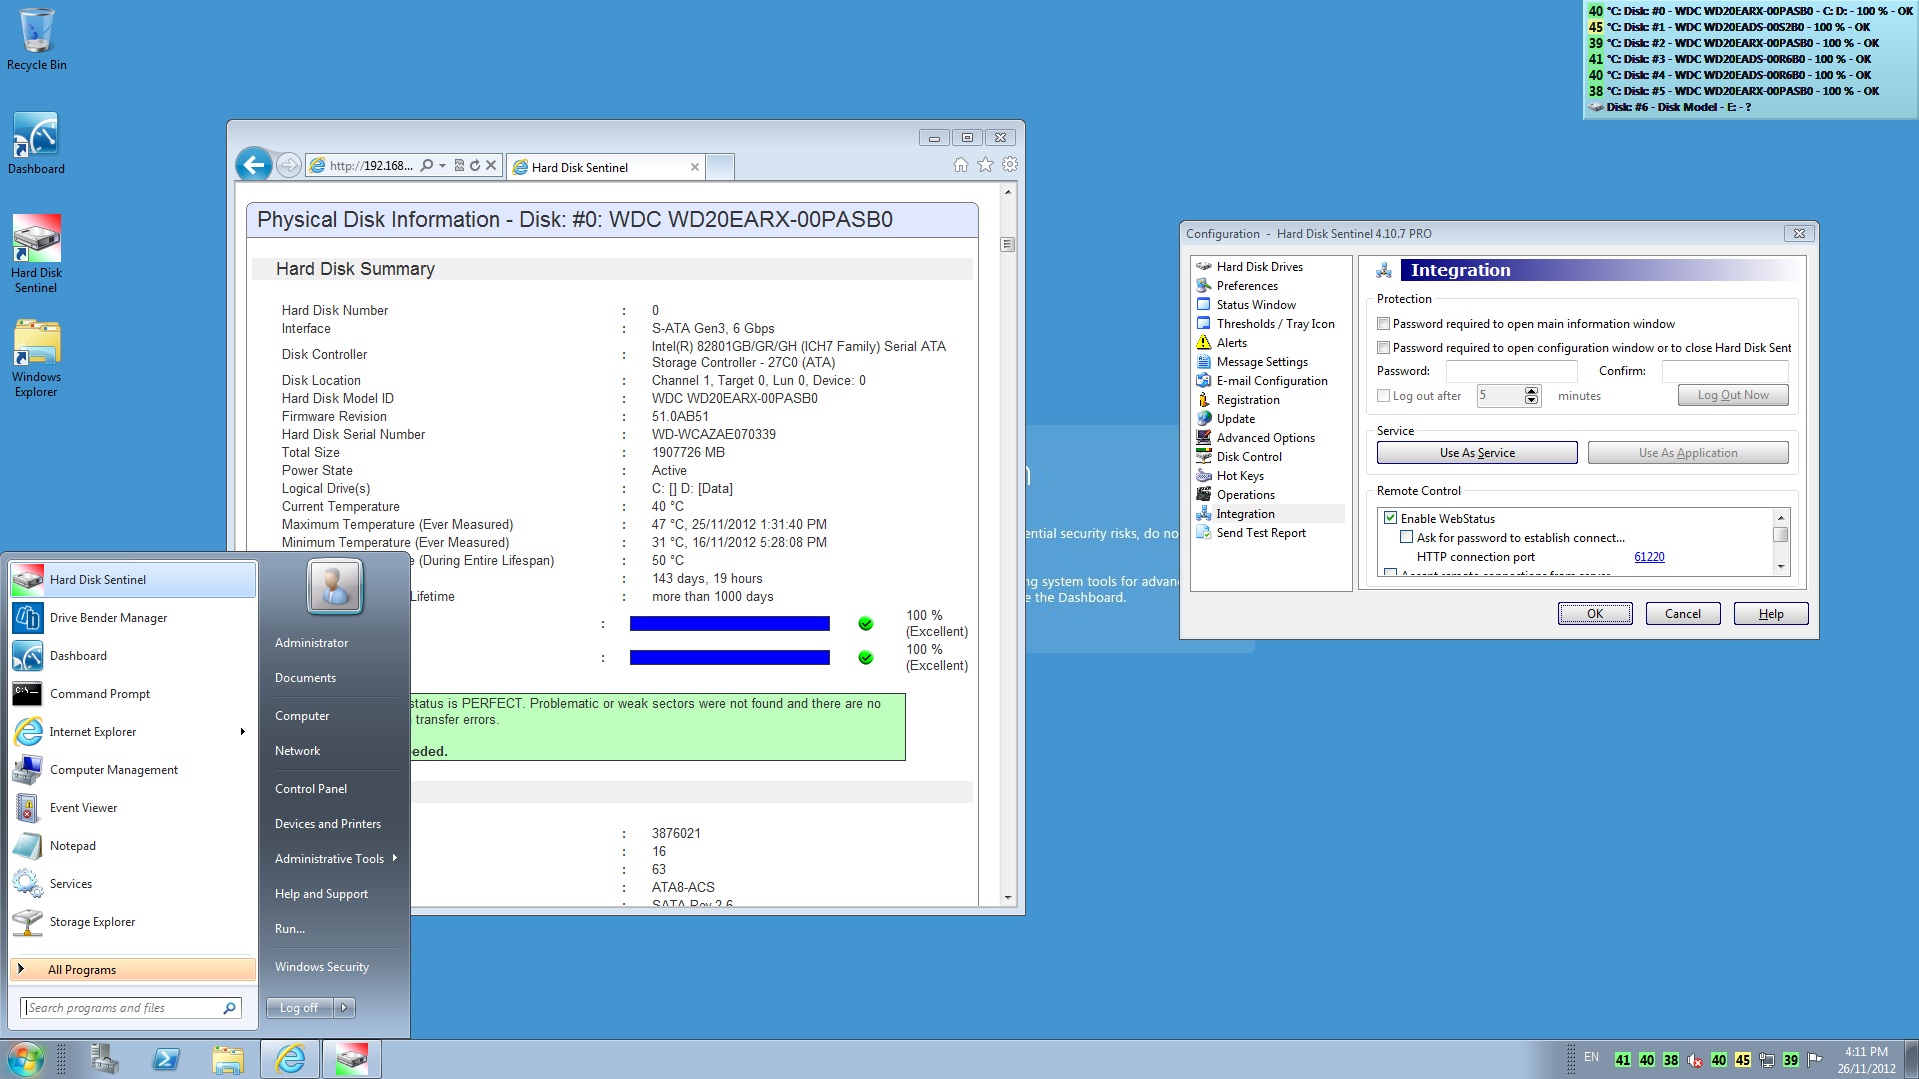The width and height of the screenshot is (1919, 1079).
Task: Click the upper blue 100% progress bar
Action: pos(729,624)
